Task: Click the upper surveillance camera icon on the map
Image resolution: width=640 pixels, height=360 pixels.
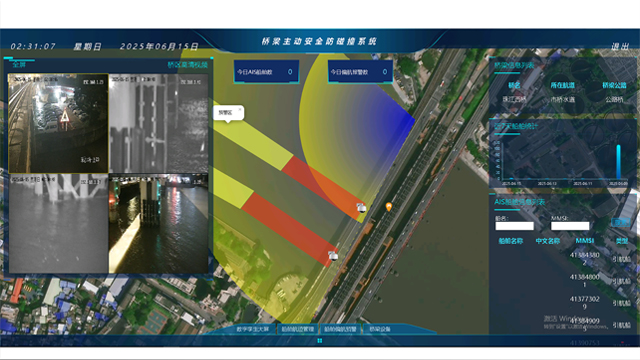Action: coord(361,208)
